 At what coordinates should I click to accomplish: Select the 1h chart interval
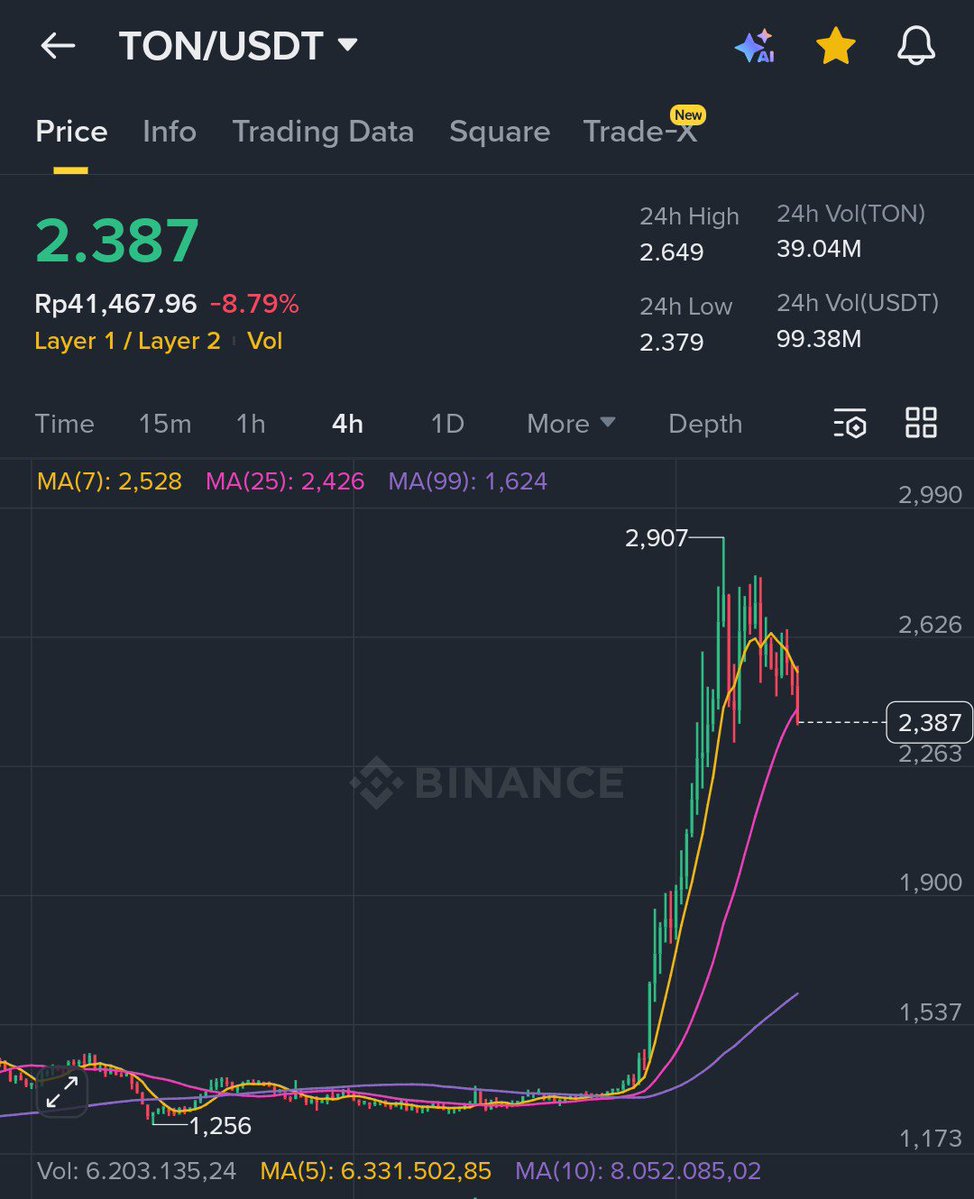[x=251, y=424]
